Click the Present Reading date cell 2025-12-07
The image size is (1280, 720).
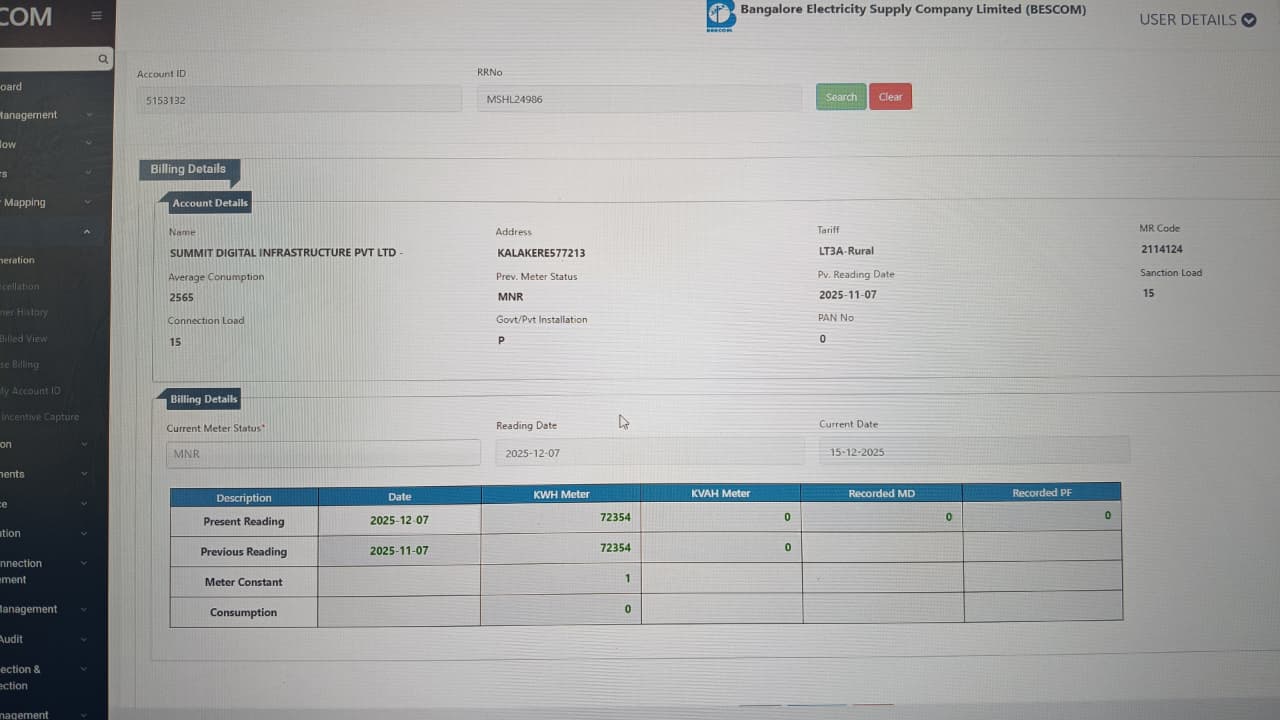(x=399, y=520)
